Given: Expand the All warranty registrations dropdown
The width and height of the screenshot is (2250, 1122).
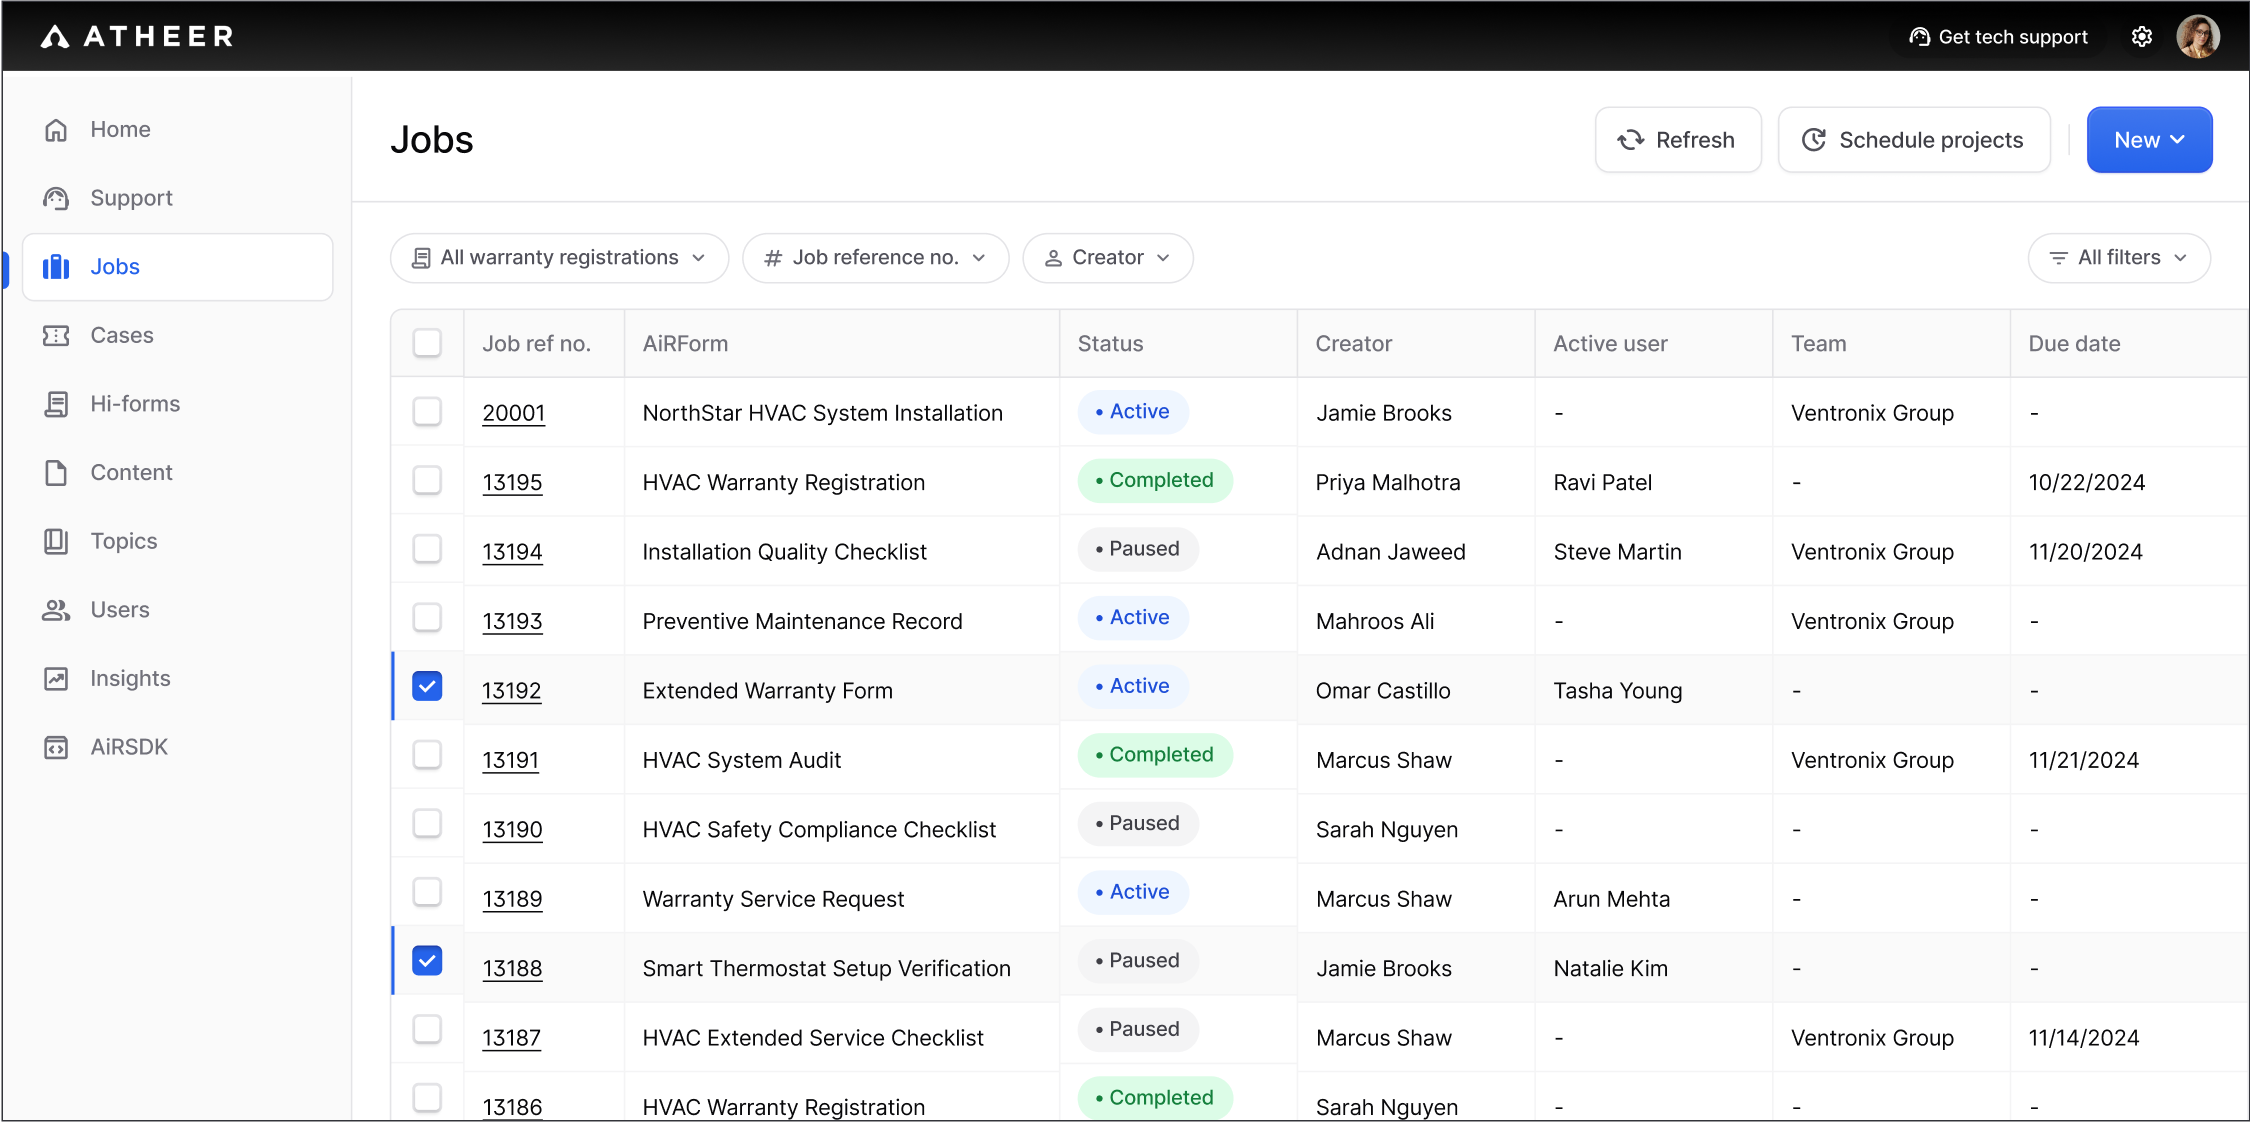Looking at the screenshot, I should click(559, 258).
